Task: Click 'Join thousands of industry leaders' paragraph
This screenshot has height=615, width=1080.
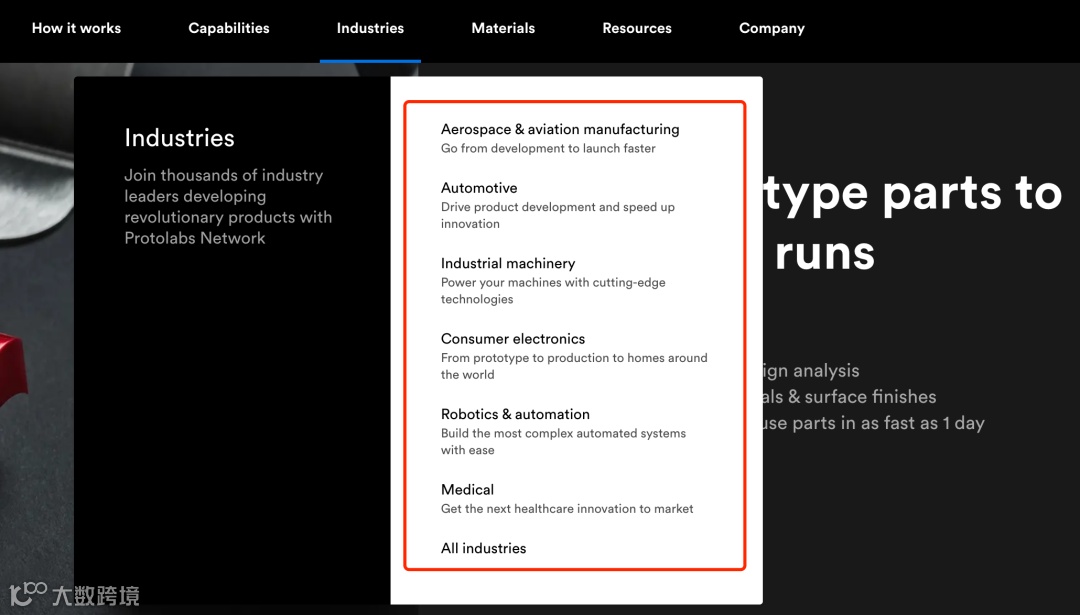Action: 228,207
